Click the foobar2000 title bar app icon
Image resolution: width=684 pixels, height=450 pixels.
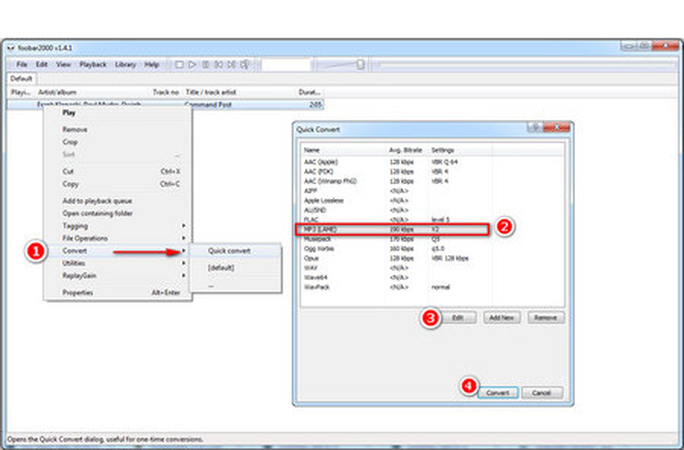click(11, 48)
